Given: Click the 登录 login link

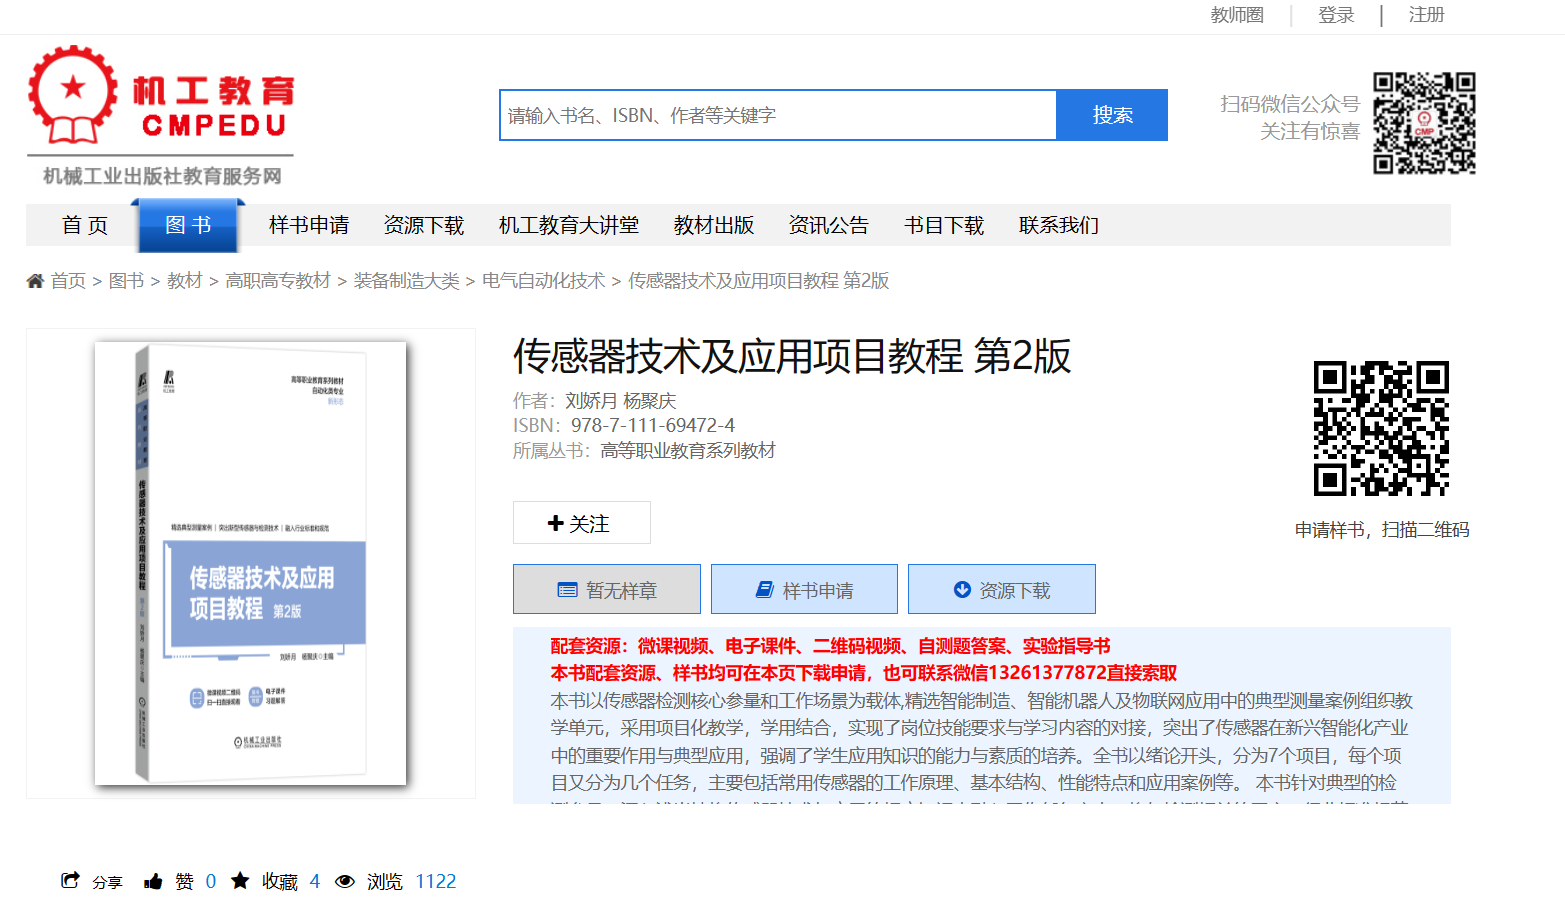Looking at the screenshot, I should [1336, 15].
